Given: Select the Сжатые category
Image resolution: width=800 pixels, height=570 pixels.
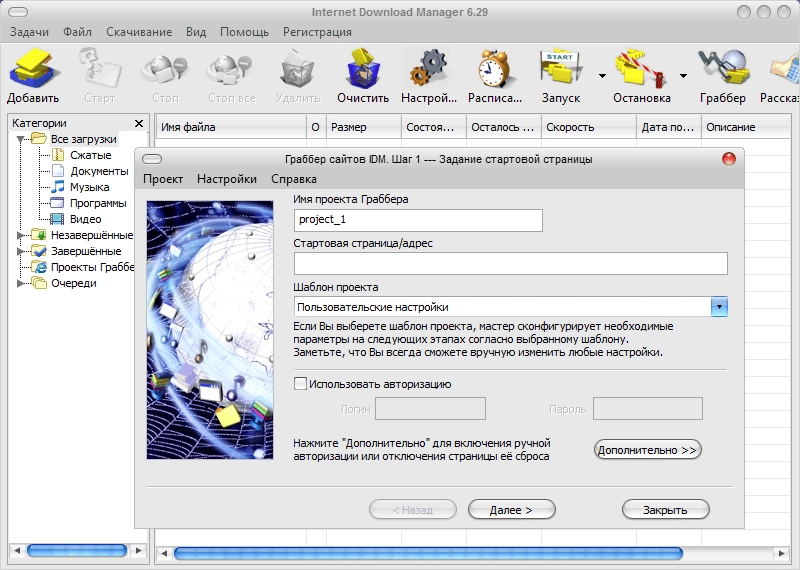Looking at the screenshot, I should (x=91, y=155).
